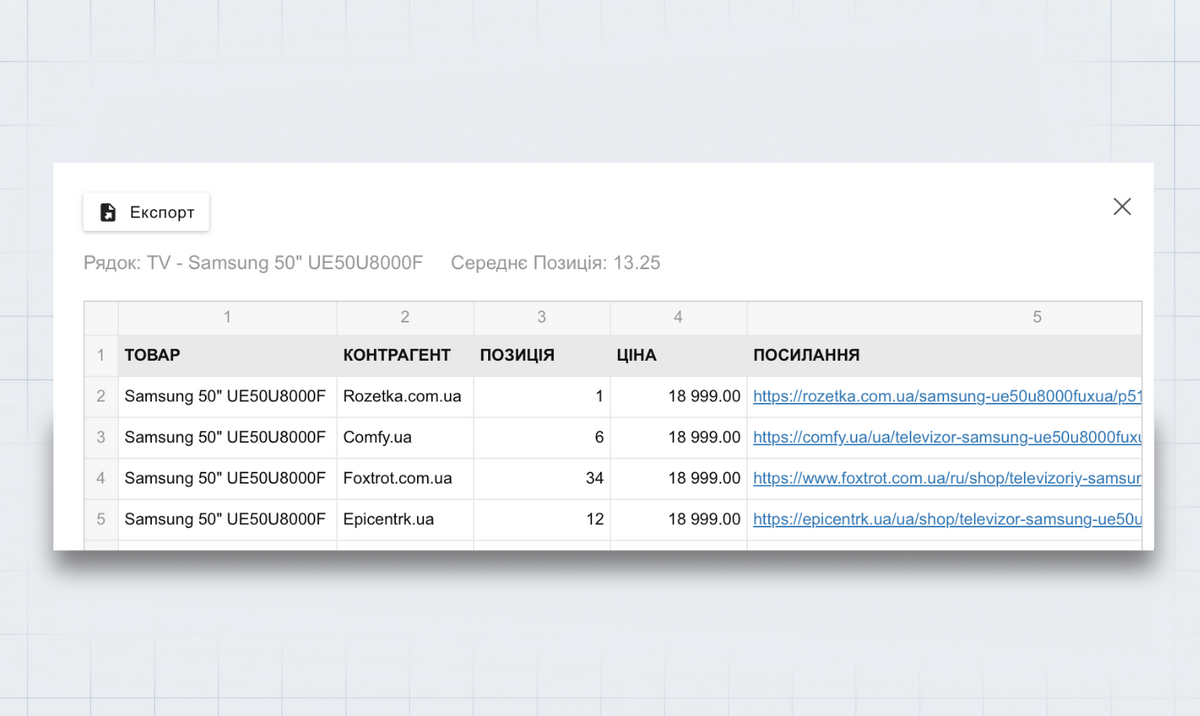
Task: Open the foxtrot.com.ua product link
Action: [x=946, y=478]
